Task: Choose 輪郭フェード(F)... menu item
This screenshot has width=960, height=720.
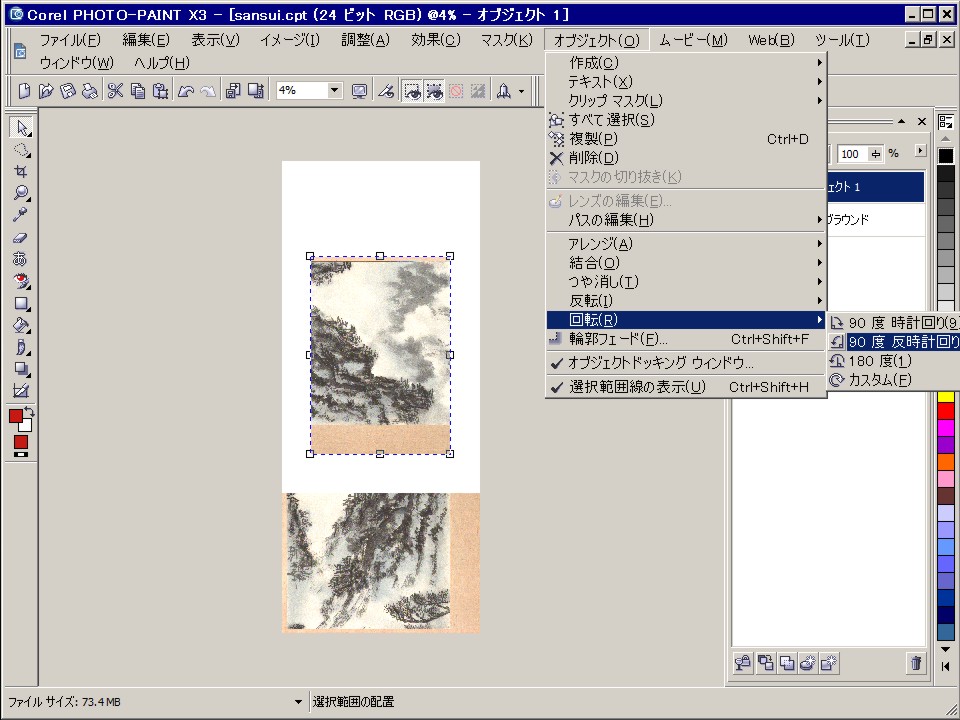Action: tap(686, 339)
